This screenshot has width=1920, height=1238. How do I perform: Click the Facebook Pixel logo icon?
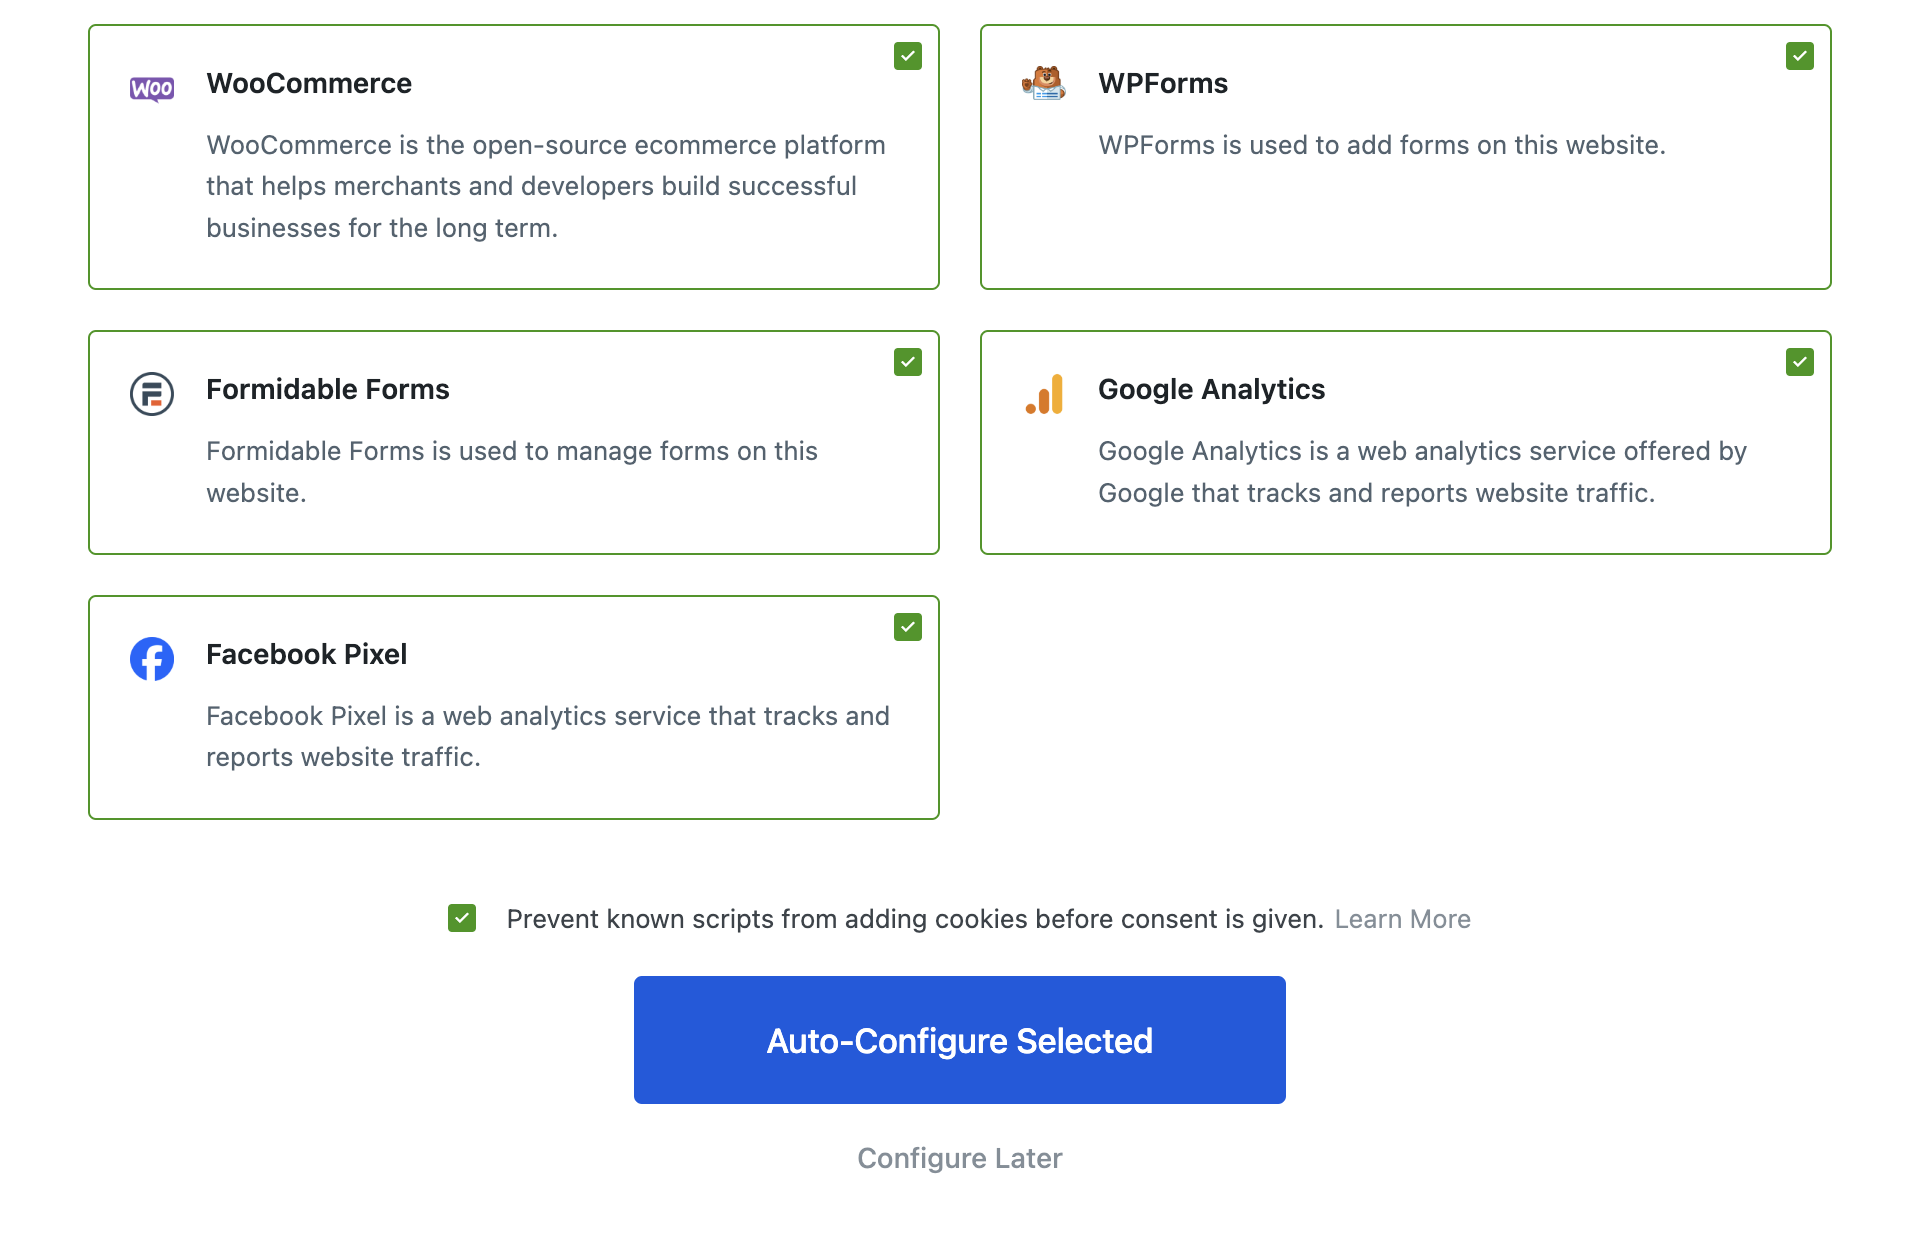pos(152,659)
